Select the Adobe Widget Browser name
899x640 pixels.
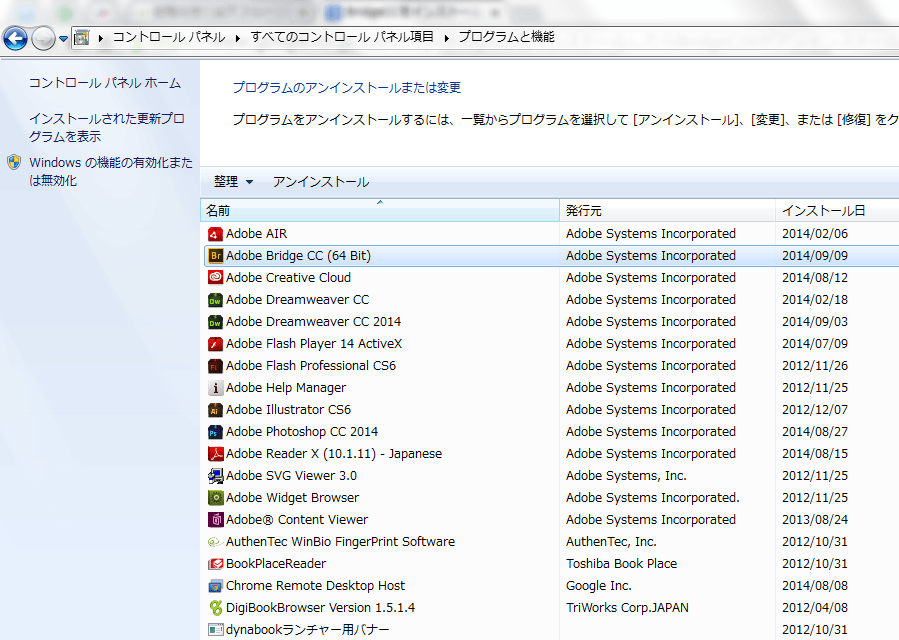pos(292,498)
